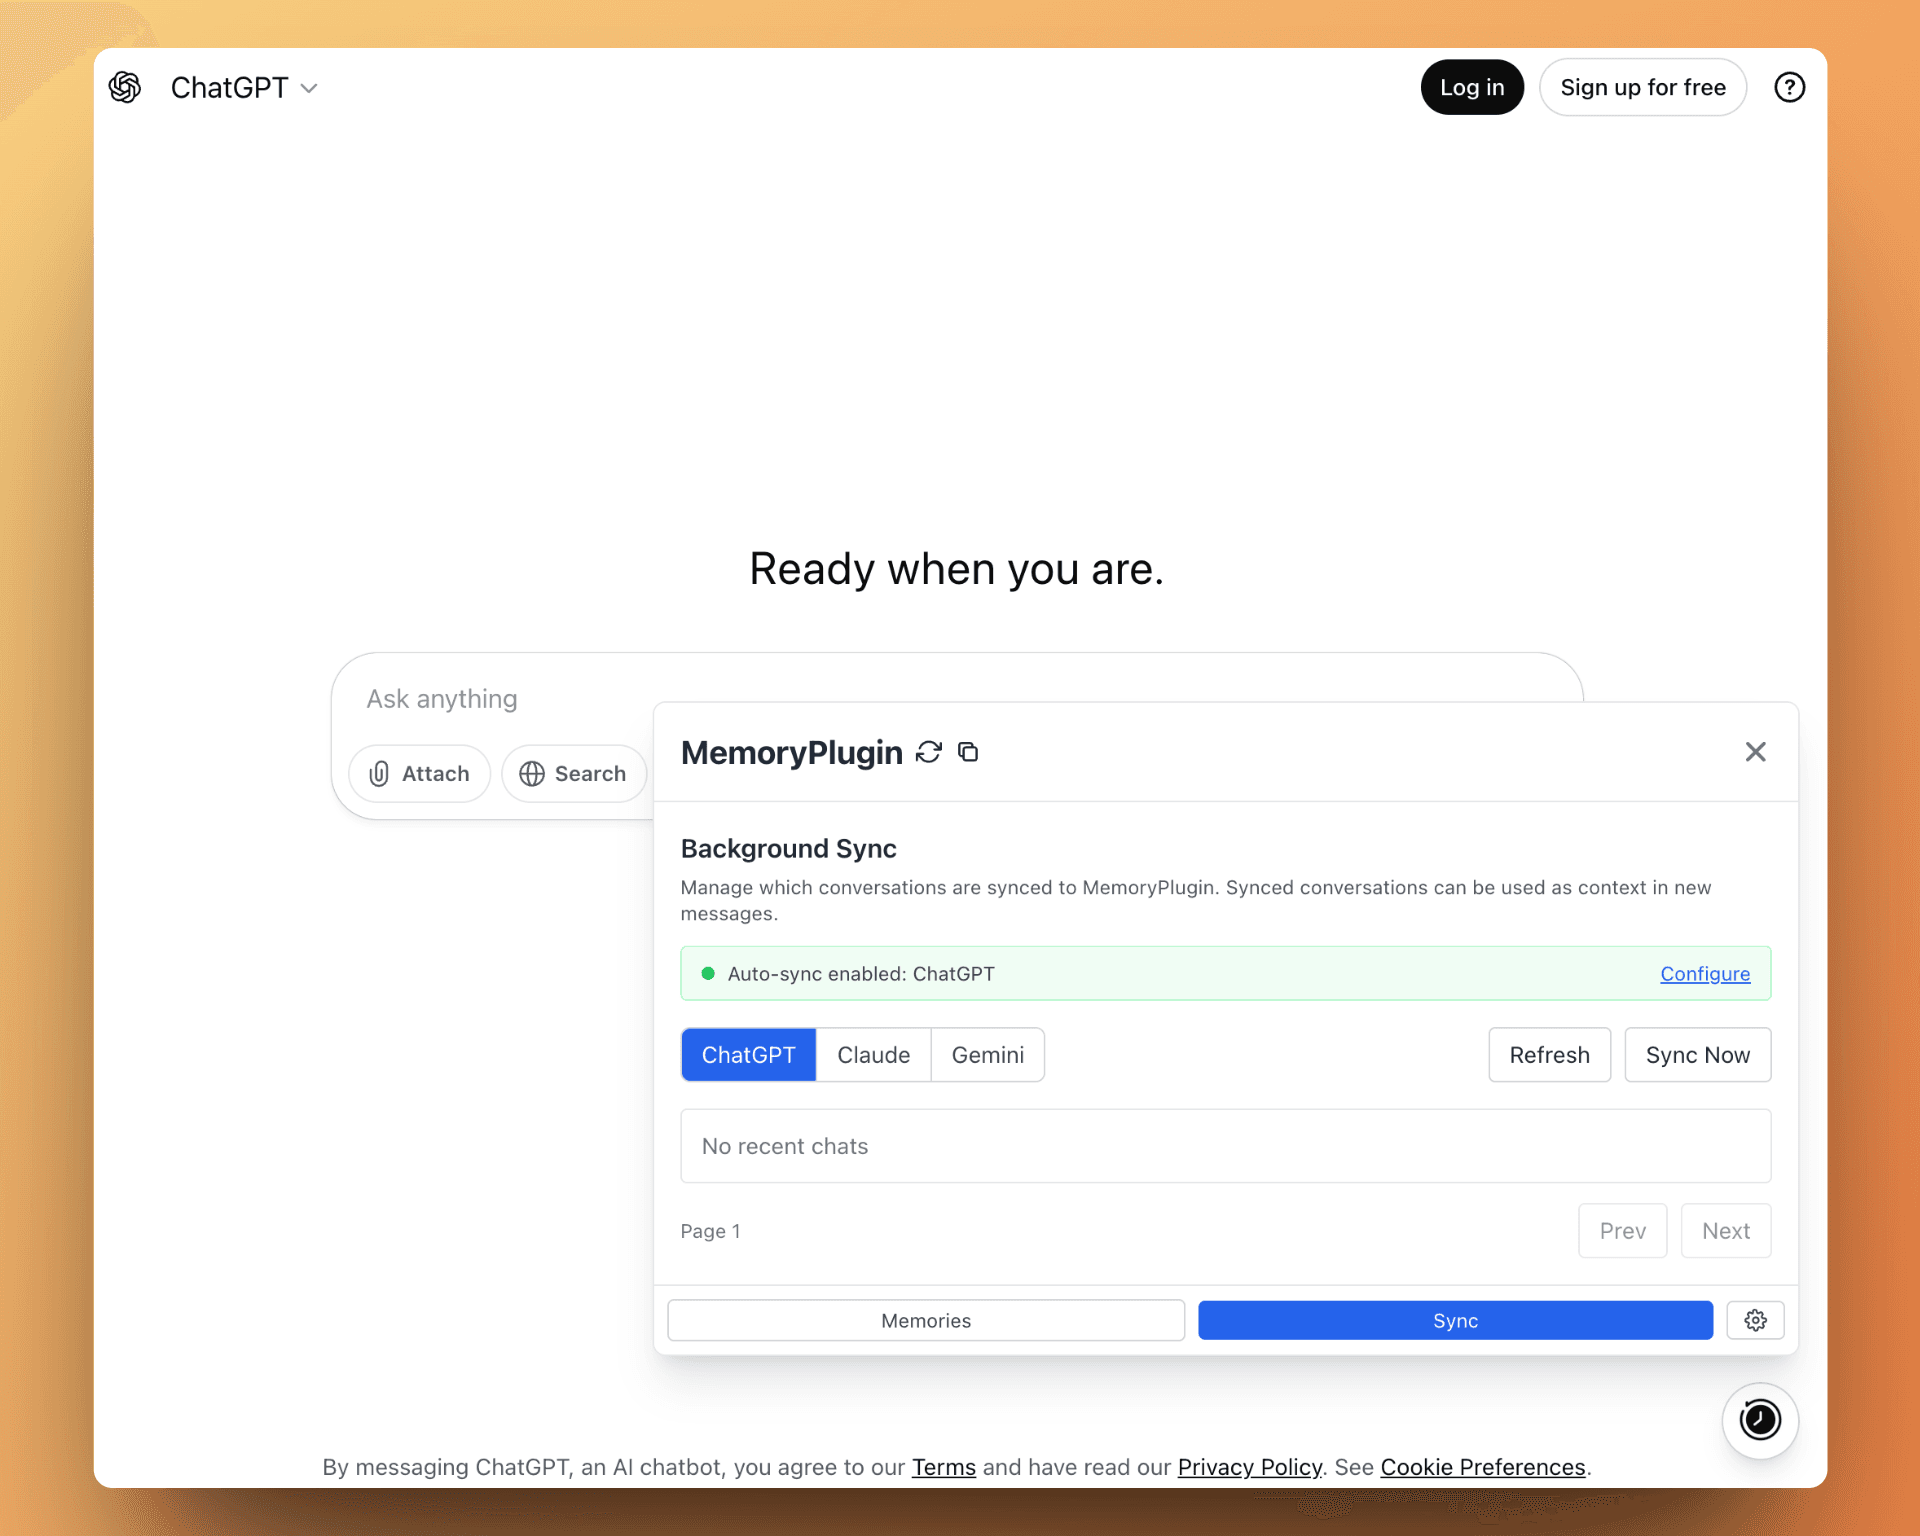1920x1536 pixels.
Task: Open the Memories section at panel bottom
Action: pos(926,1320)
